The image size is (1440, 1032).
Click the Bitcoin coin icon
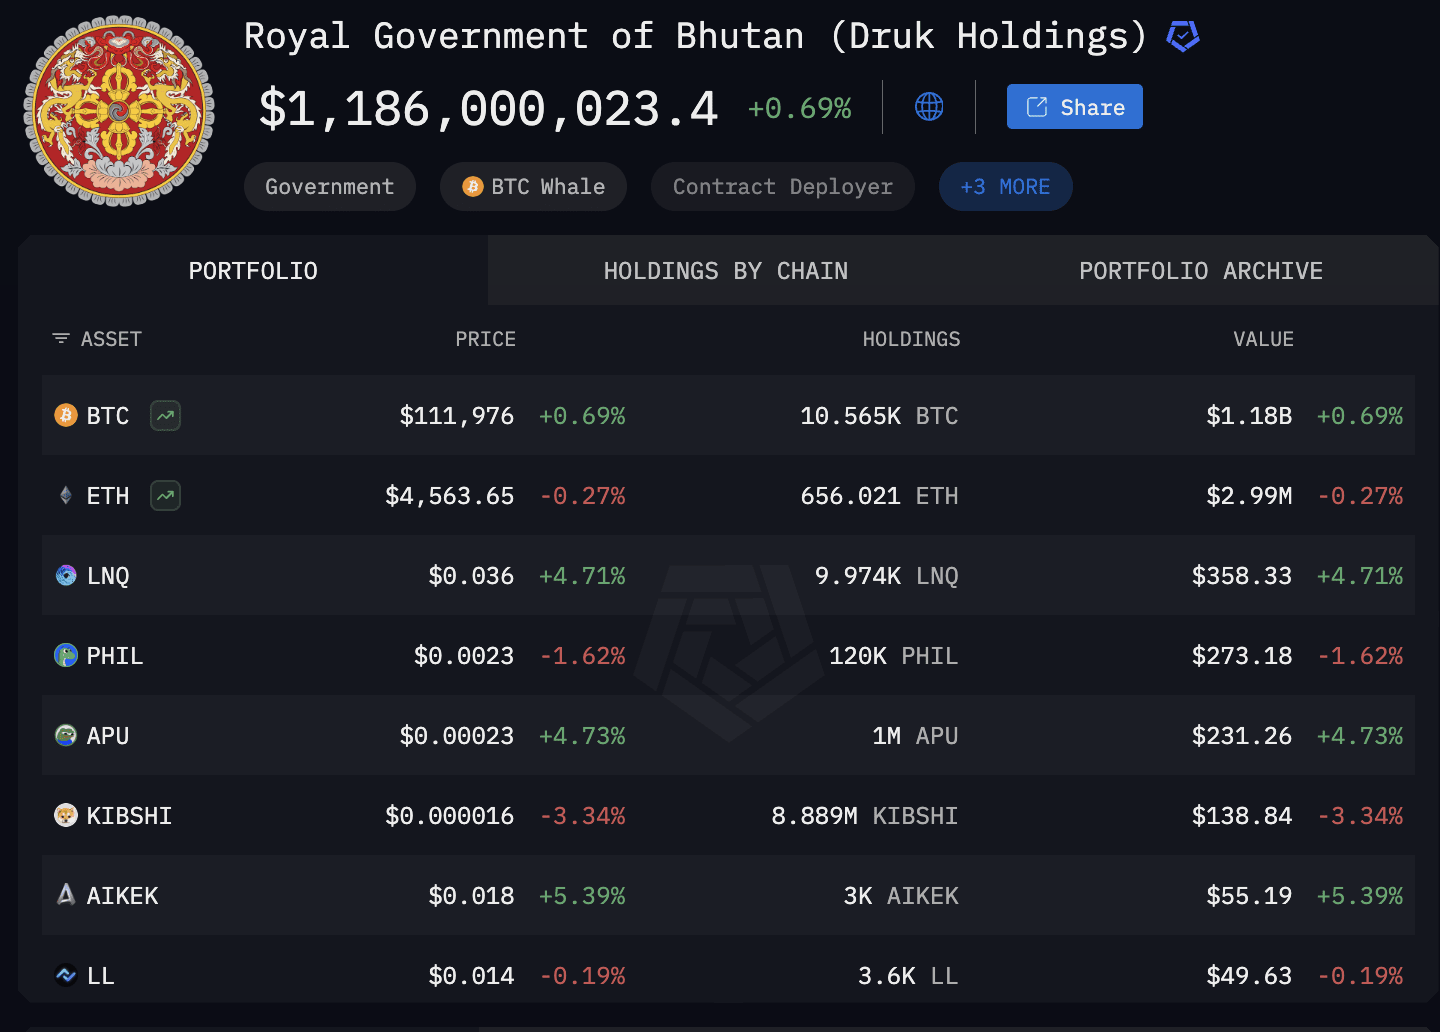pyautogui.click(x=66, y=415)
